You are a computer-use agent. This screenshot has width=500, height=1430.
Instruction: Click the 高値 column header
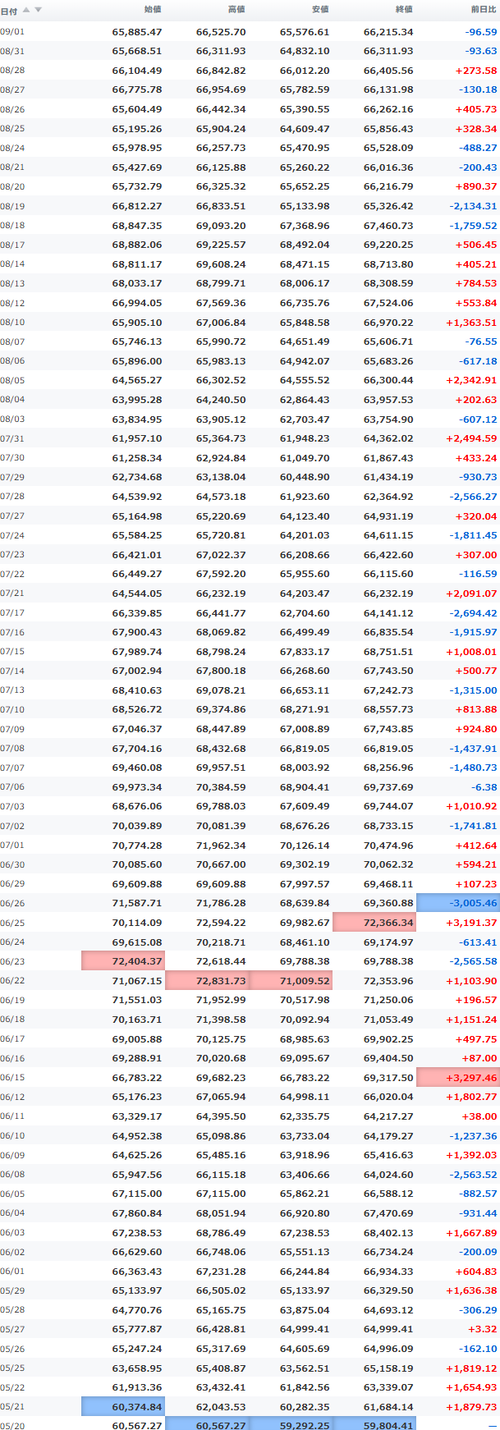coord(236,10)
